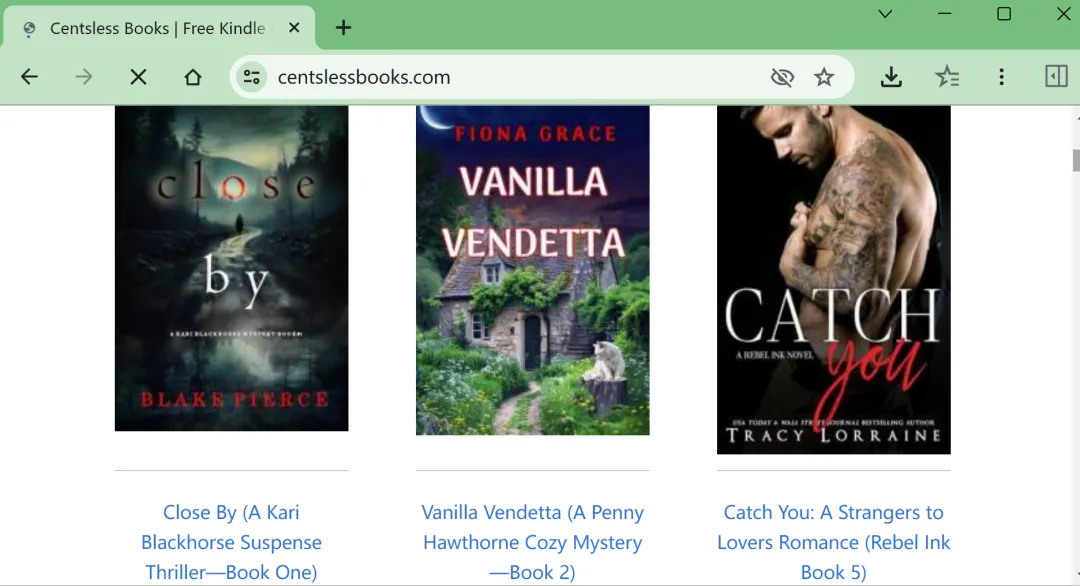Open the downloads panel

tap(891, 76)
